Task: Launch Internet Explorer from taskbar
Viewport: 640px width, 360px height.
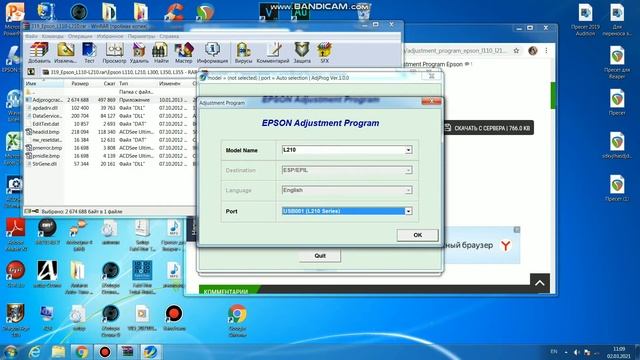Action: (35, 352)
